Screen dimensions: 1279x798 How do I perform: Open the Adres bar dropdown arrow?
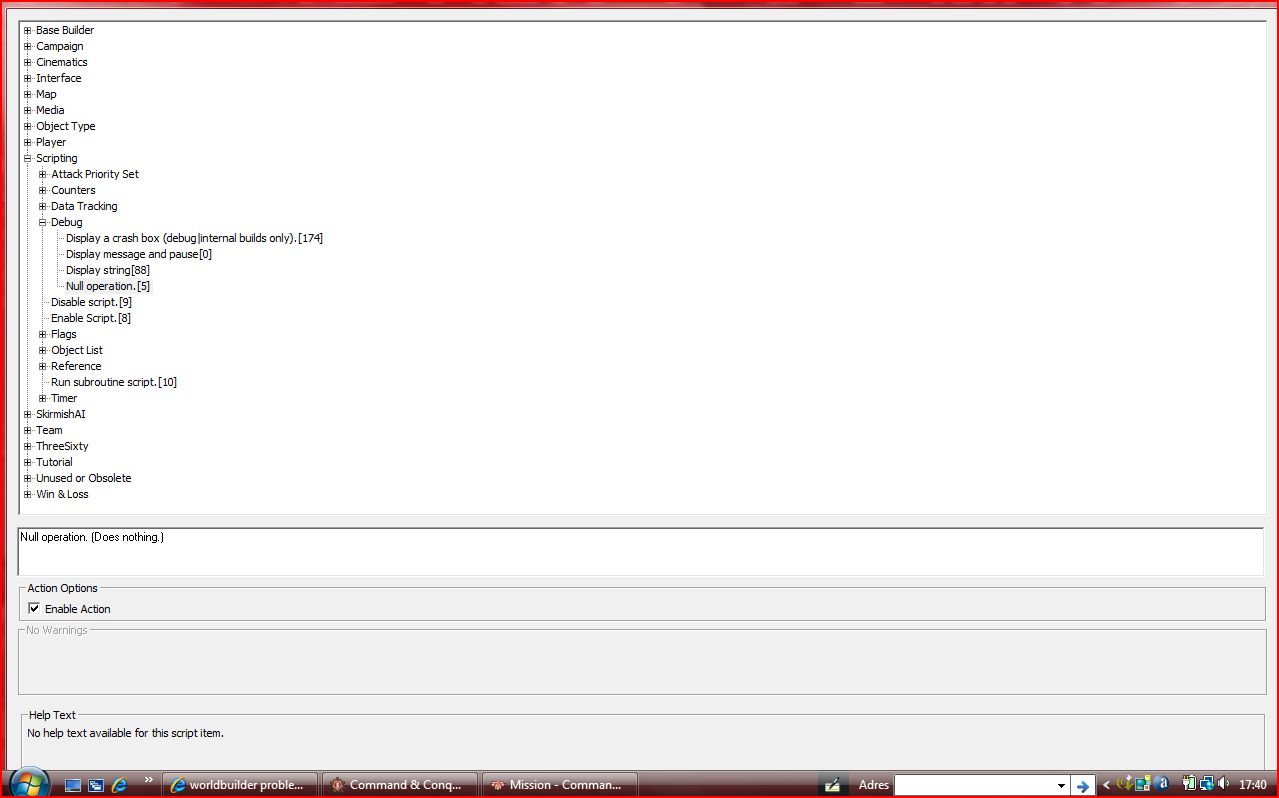1061,786
